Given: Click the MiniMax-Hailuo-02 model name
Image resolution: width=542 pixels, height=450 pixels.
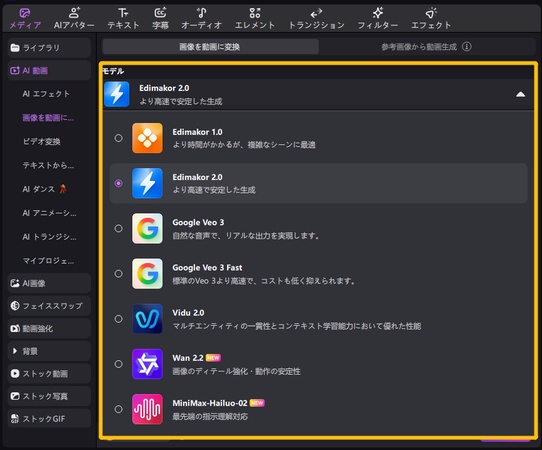Looking at the screenshot, I should click(x=210, y=403).
